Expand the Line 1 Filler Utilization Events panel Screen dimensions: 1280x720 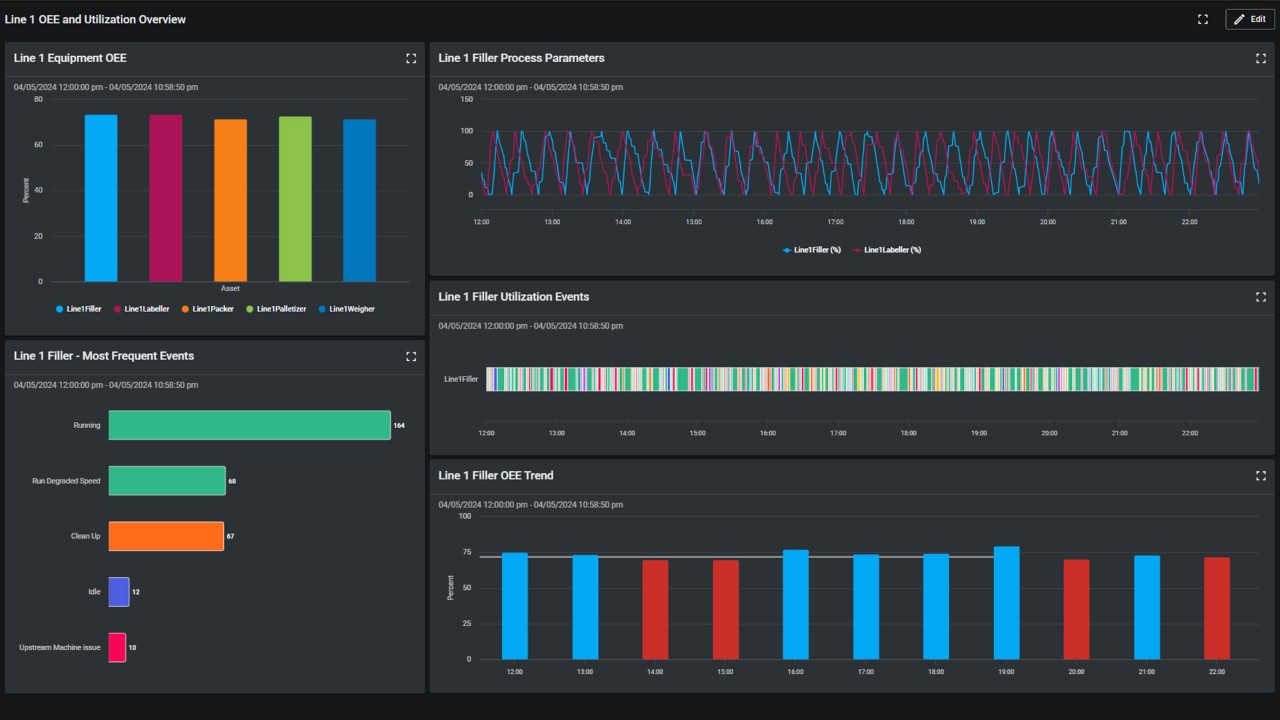[x=1260, y=297]
